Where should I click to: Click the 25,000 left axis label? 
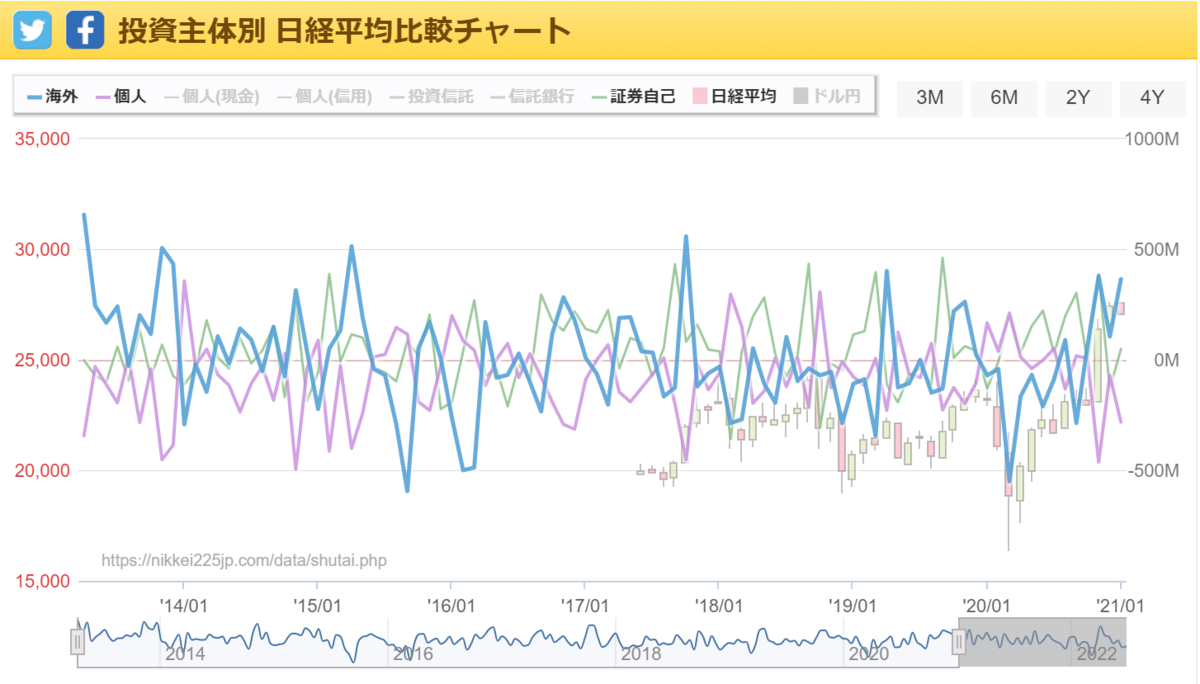coord(44,360)
